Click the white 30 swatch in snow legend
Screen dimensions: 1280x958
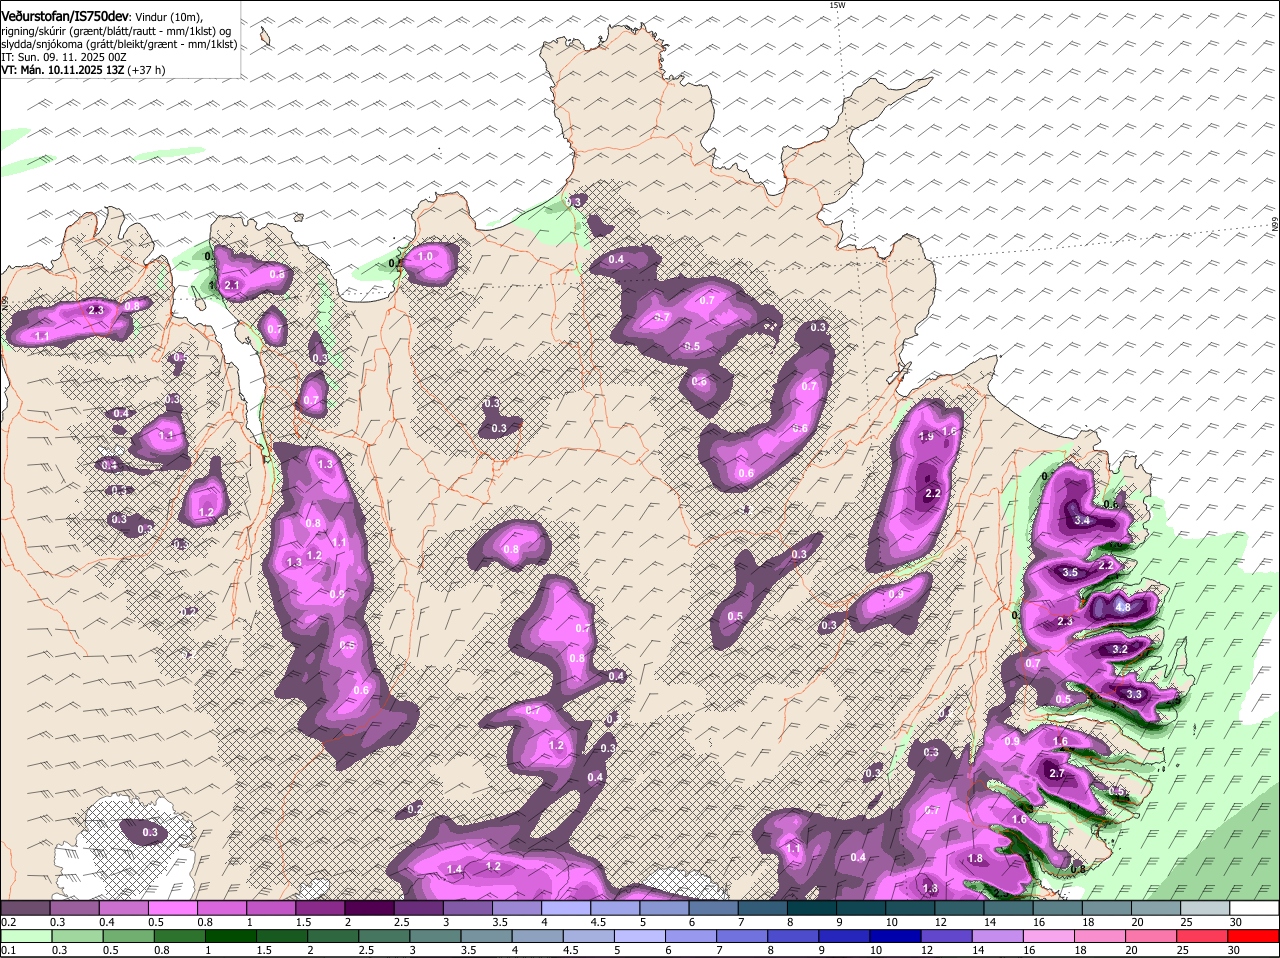[1254, 907]
